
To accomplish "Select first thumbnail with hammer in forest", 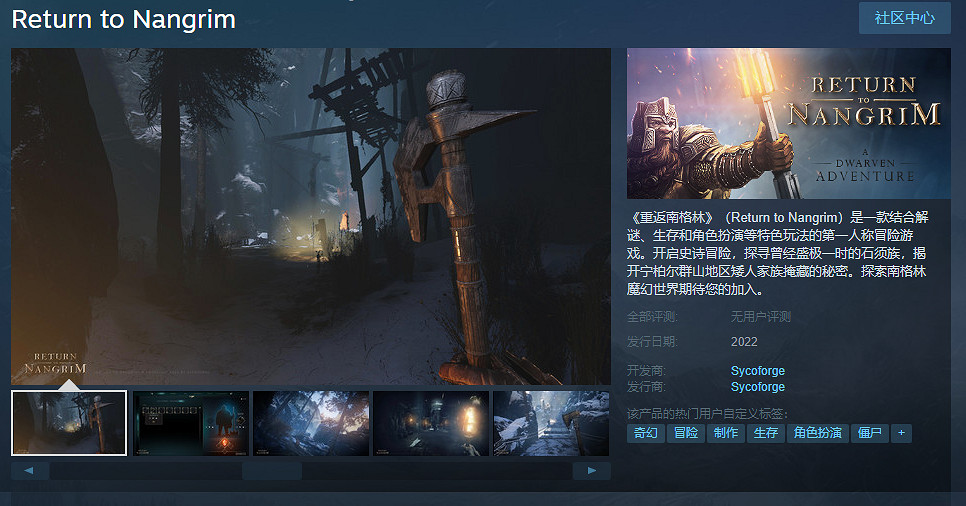I will coord(69,423).
